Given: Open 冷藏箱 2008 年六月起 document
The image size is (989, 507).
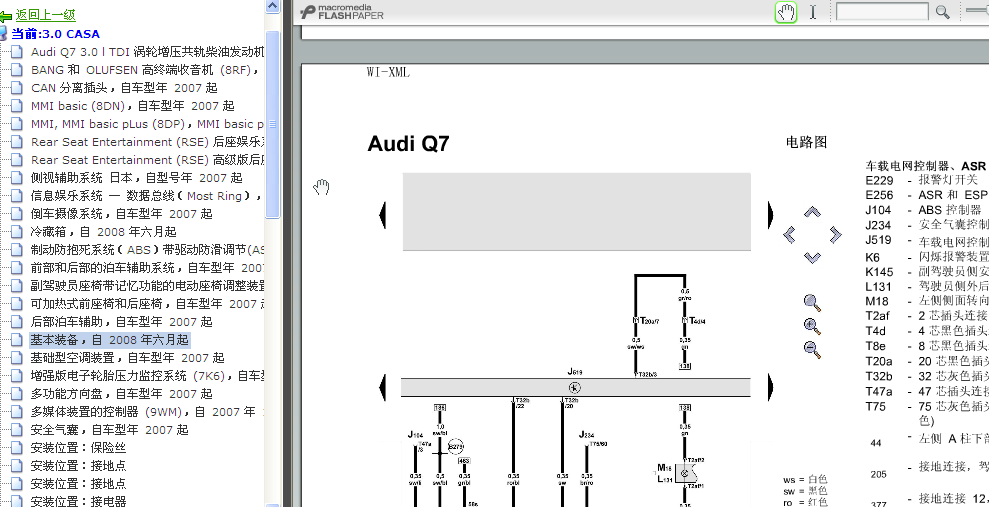Looking at the screenshot, I should point(103,231).
